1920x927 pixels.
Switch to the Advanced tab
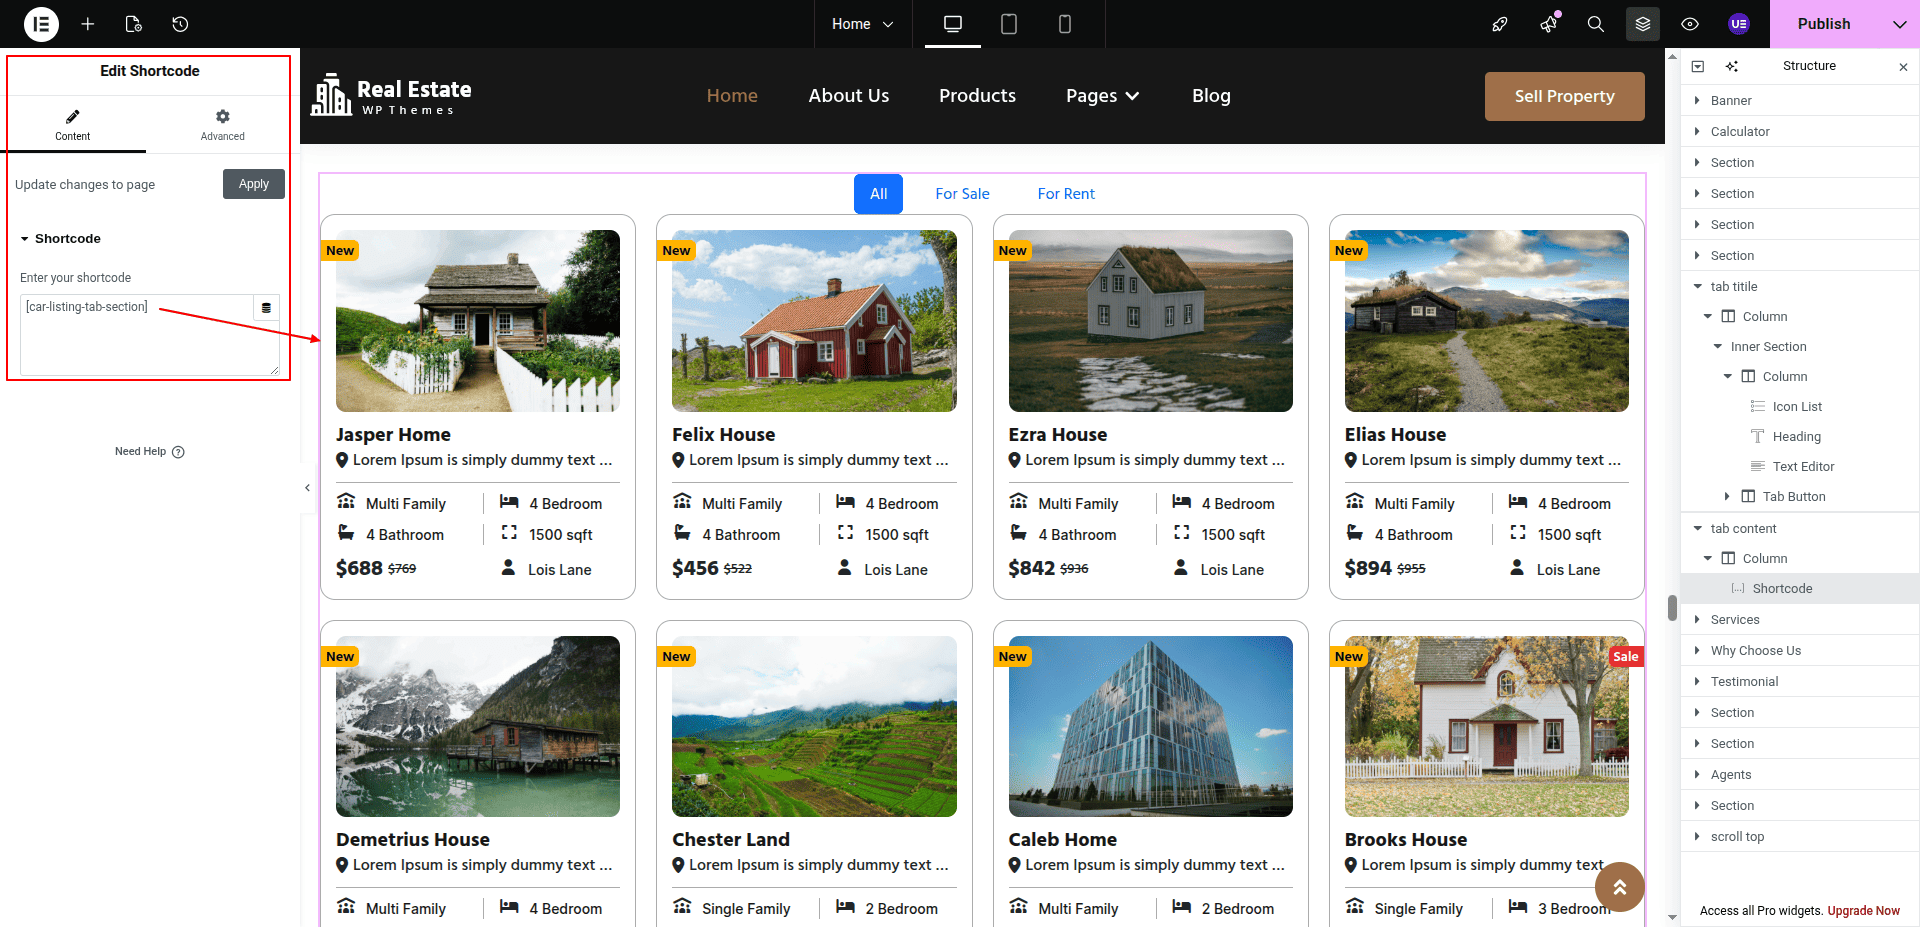[222, 125]
